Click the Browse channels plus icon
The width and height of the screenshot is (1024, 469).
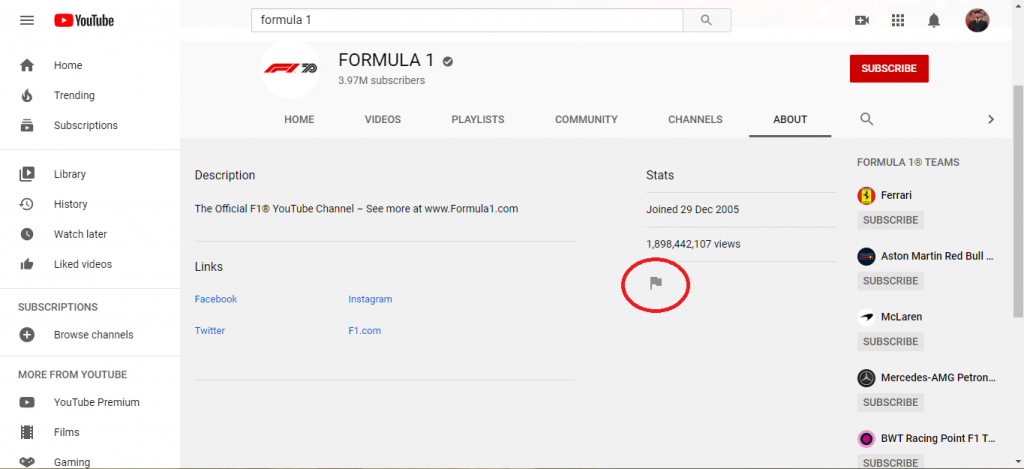click(27, 334)
